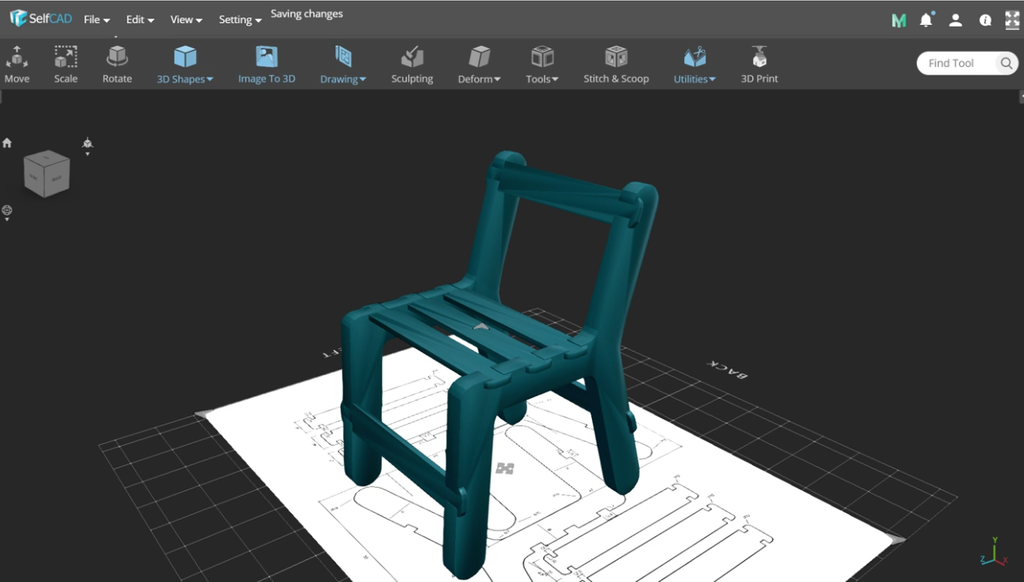Click the Stitch & Scoop tool

615,62
